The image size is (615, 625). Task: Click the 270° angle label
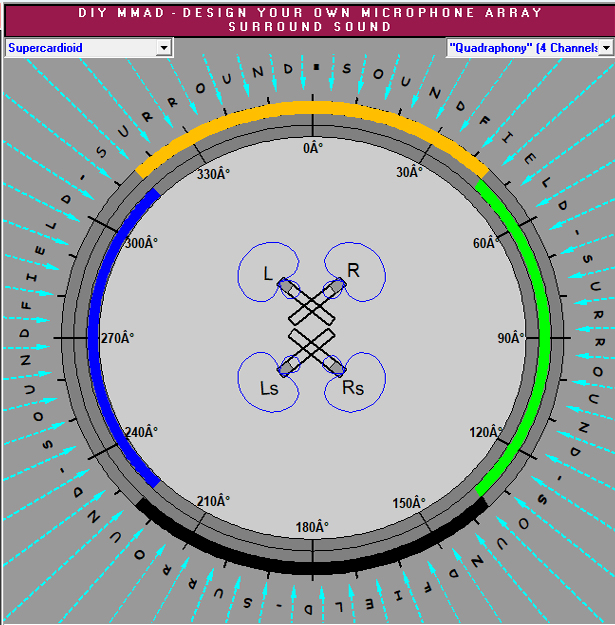point(117,338)
